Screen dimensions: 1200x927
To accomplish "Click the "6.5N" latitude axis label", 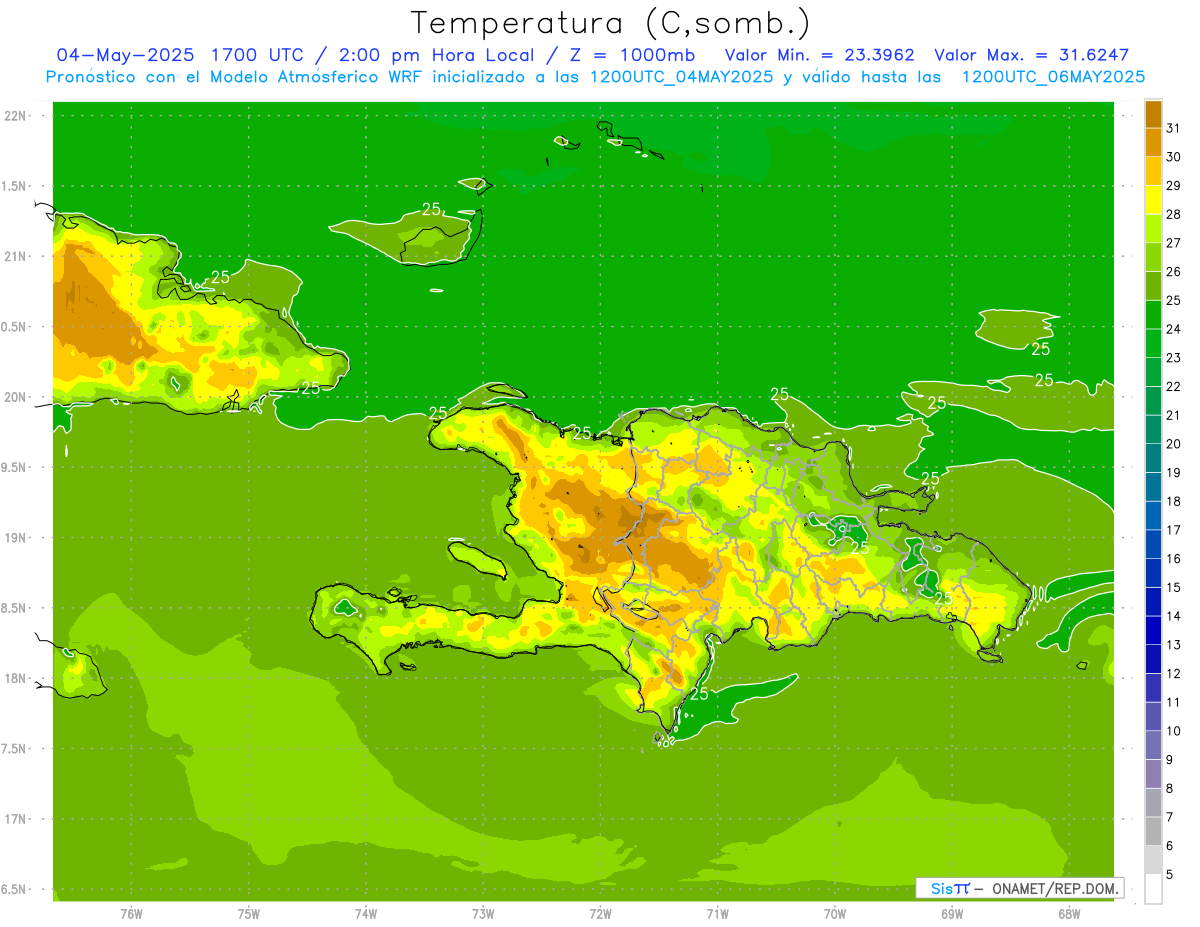I will pos(15,890).
